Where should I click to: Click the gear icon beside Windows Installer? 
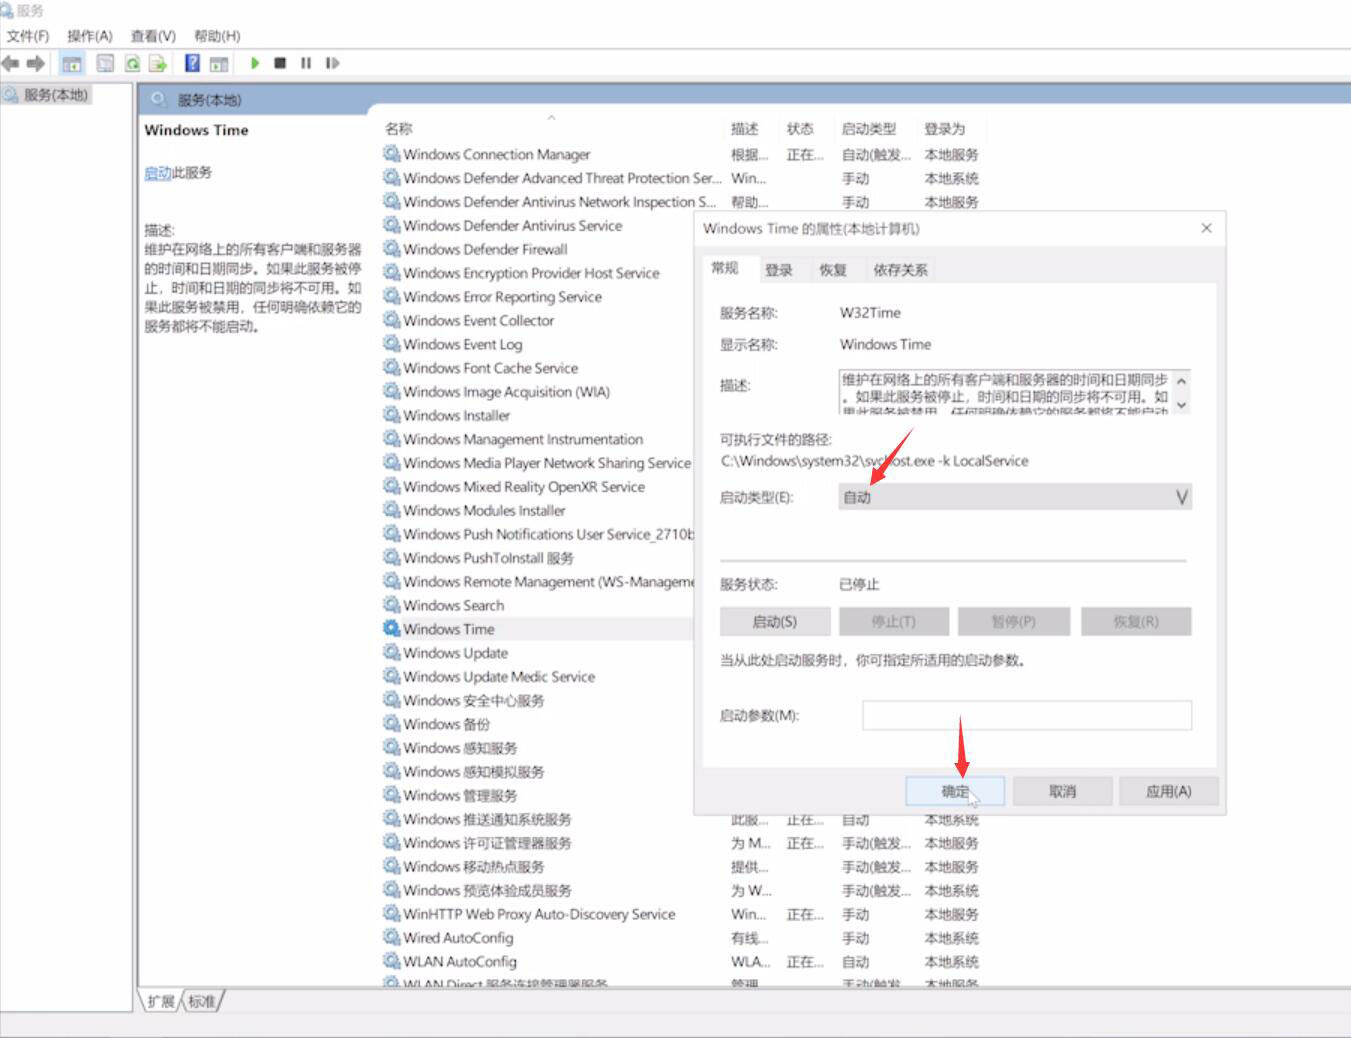(x=392, y=415)
